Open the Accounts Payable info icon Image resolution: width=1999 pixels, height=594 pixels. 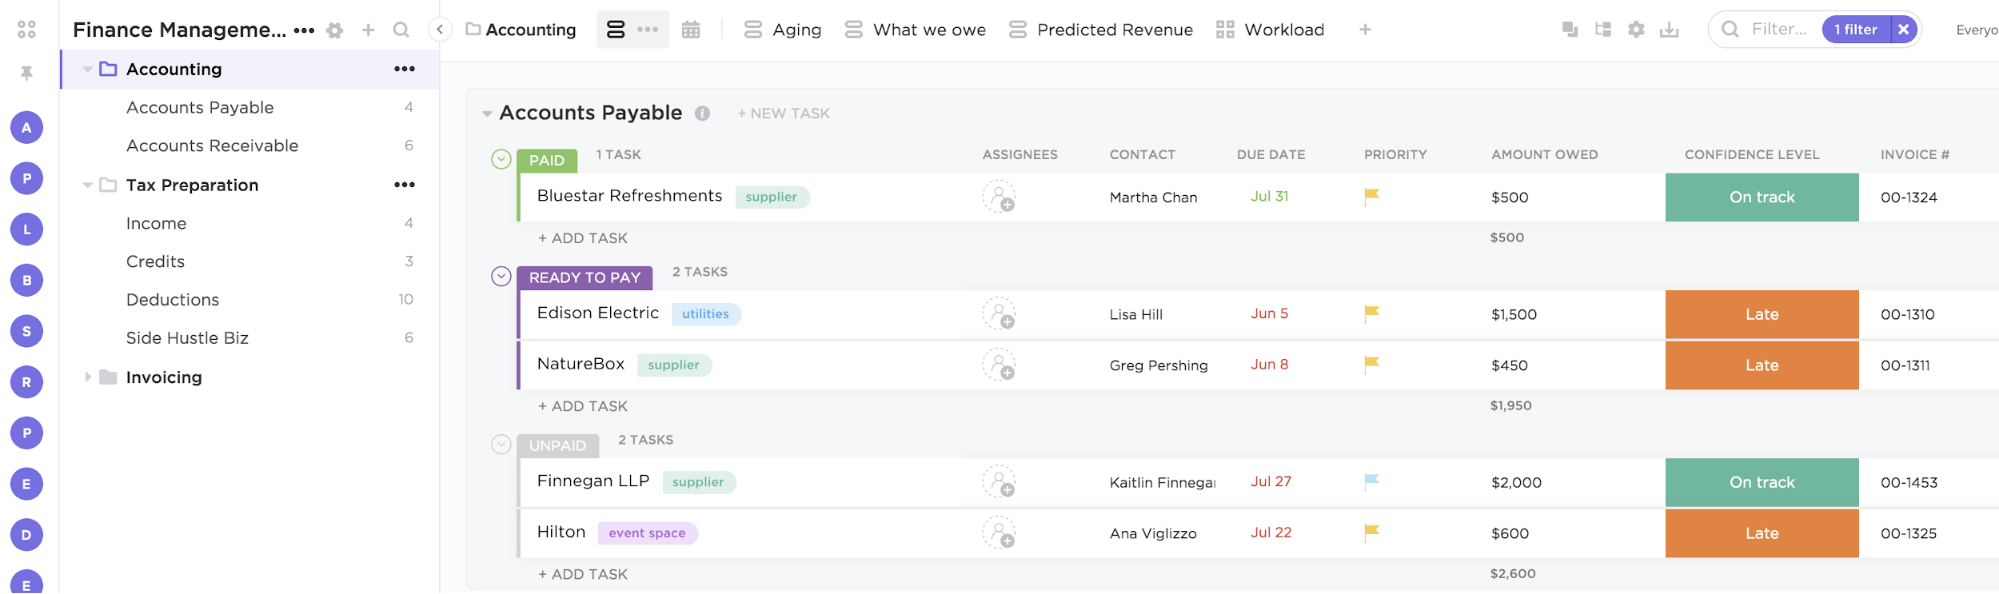point(703,113)
